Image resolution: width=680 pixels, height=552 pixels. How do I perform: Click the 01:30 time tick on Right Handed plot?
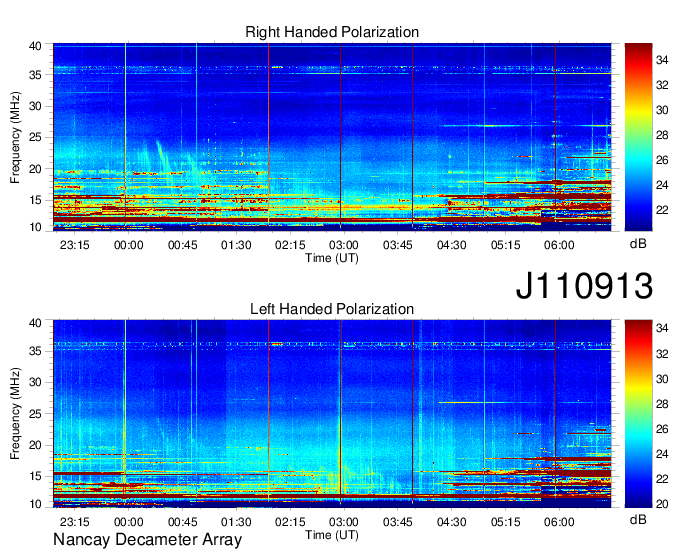(x=236, y=245)
